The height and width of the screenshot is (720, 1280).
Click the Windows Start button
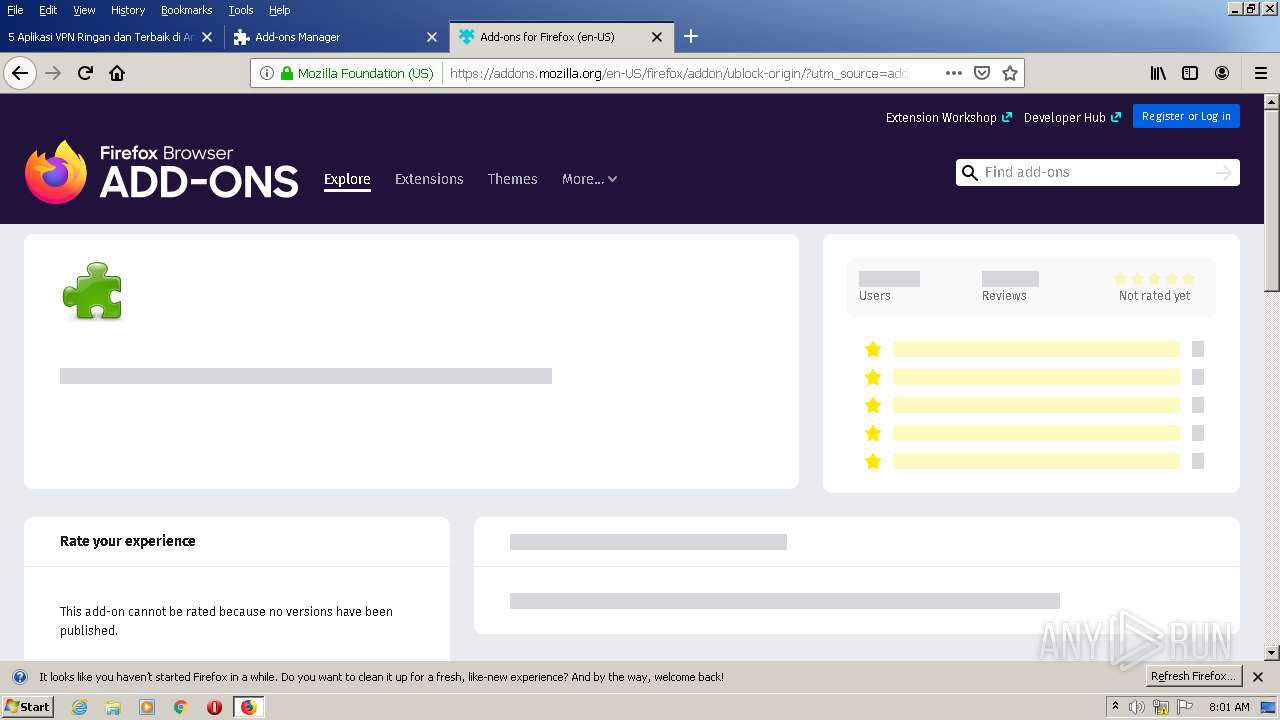[x=28, y=707]
